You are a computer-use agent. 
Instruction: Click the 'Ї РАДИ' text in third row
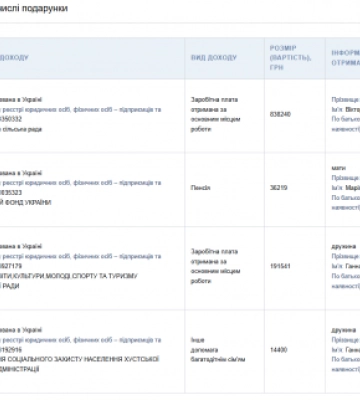tap(9, 286)
